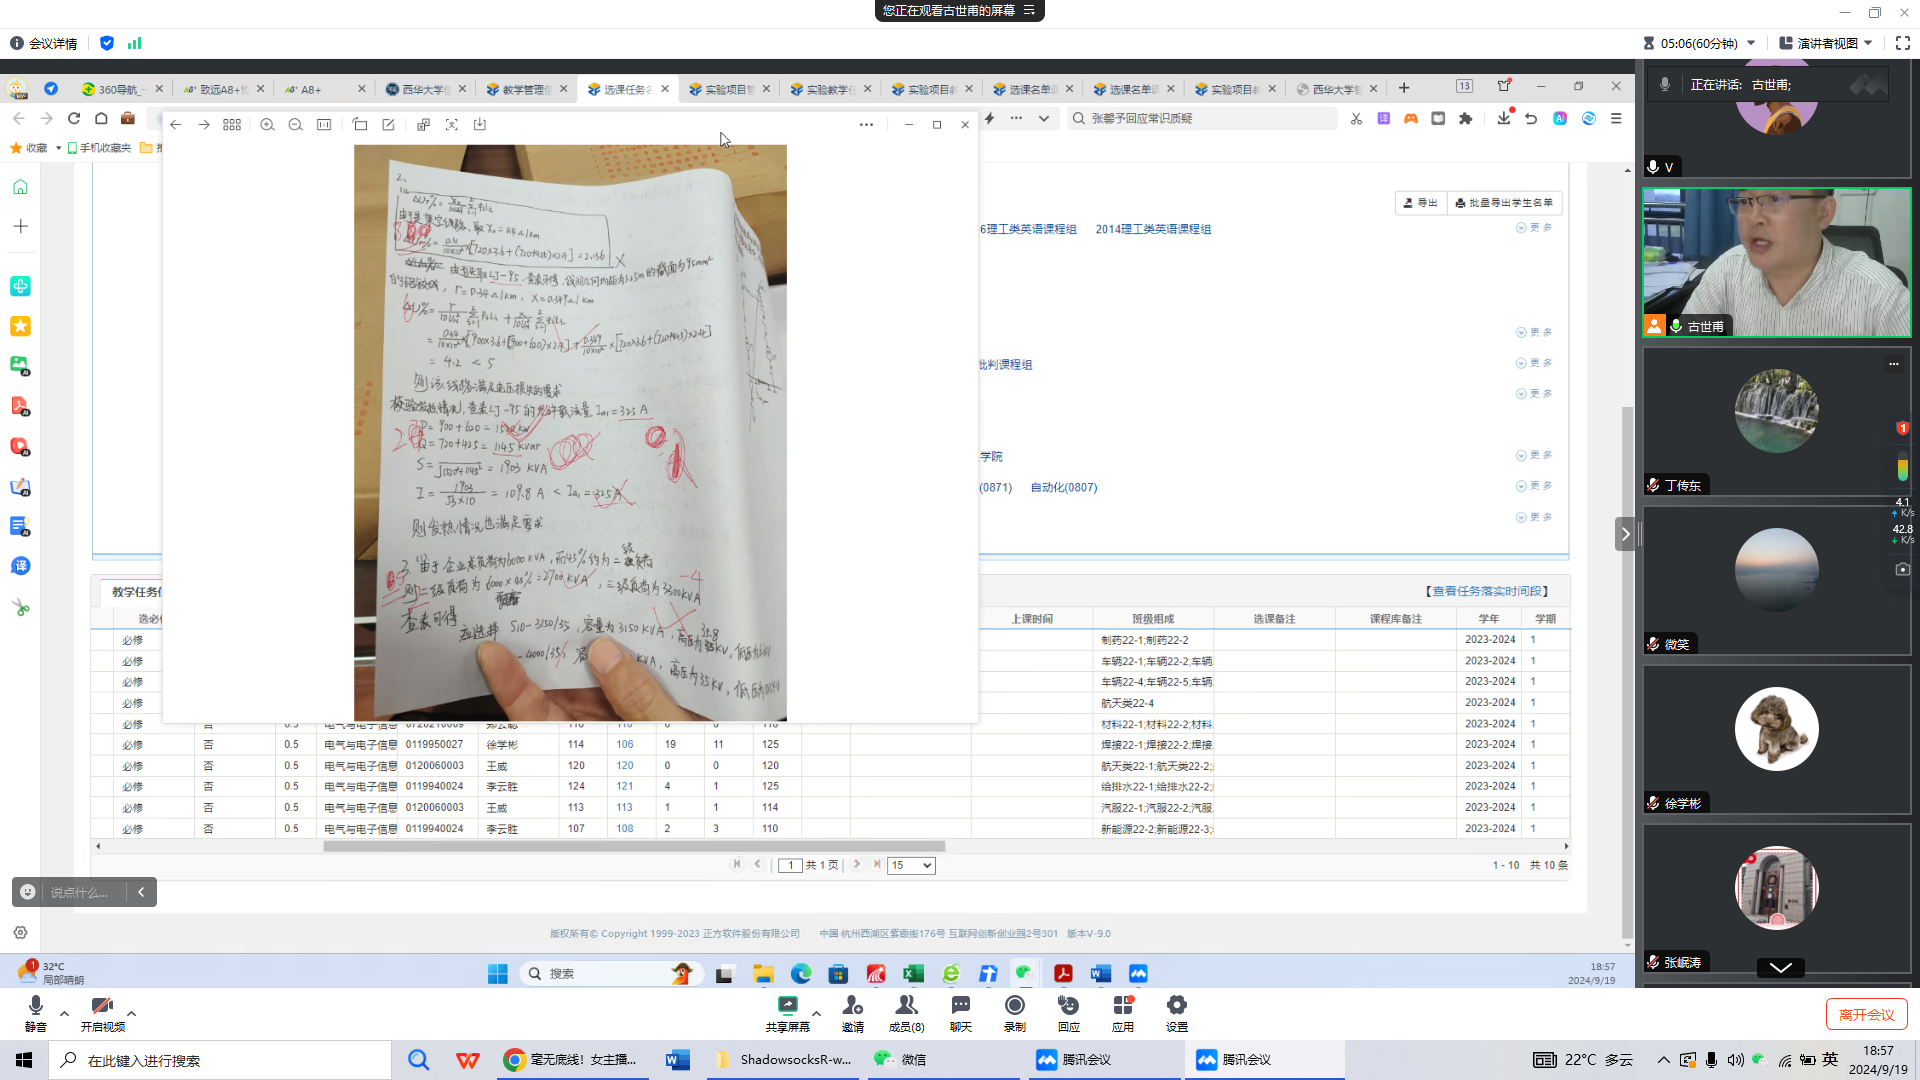The width and height of the screenshot is (1920, 1080).
Task: Click the Leave Meeting button
Action: point(1866,1014)
